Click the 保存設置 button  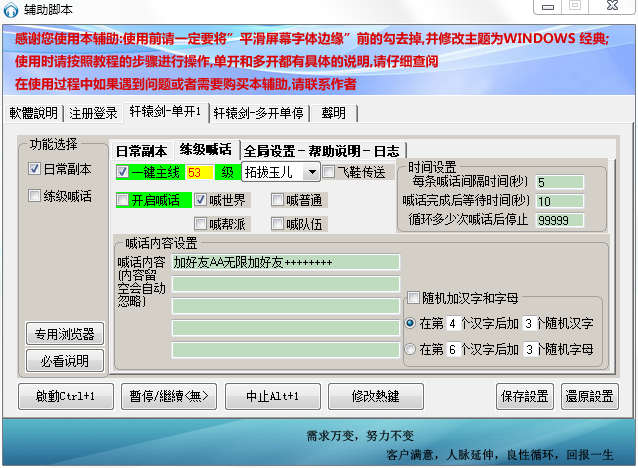click(x=524, y=396)
